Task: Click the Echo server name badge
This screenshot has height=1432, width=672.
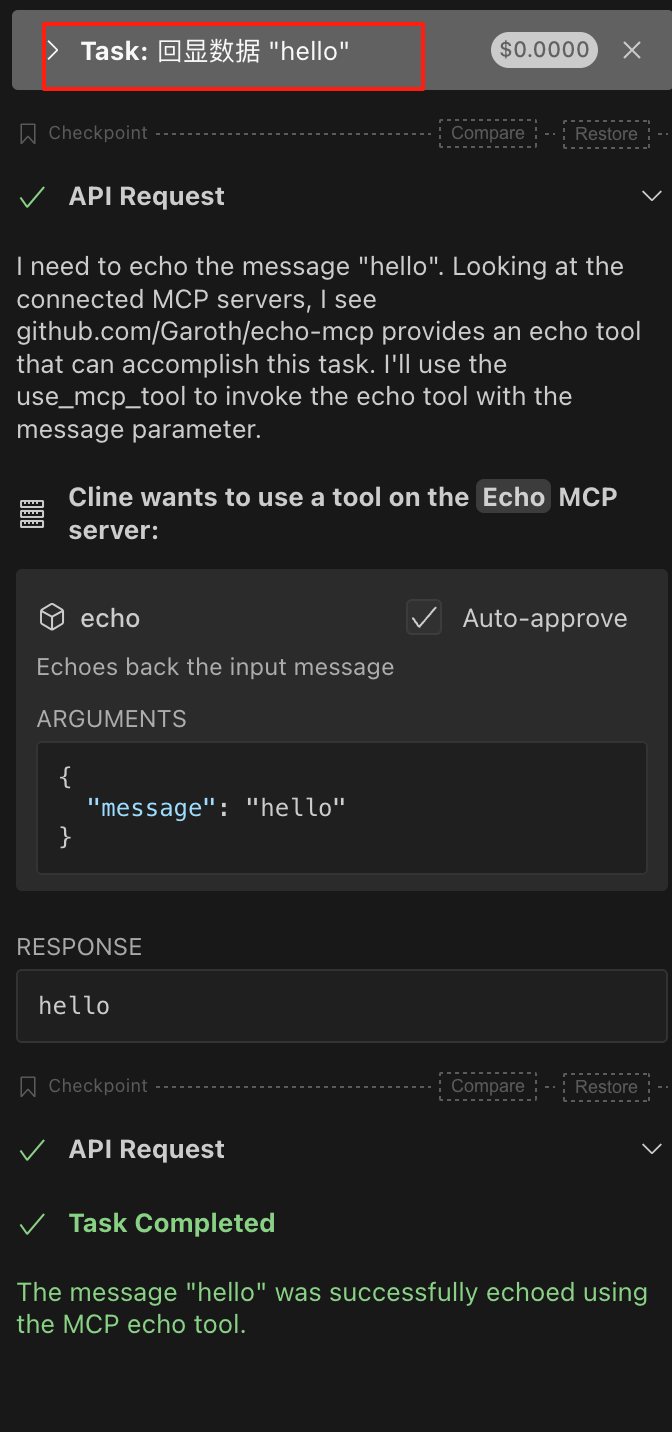Action: pyautogui.click(x=513, y=496)
